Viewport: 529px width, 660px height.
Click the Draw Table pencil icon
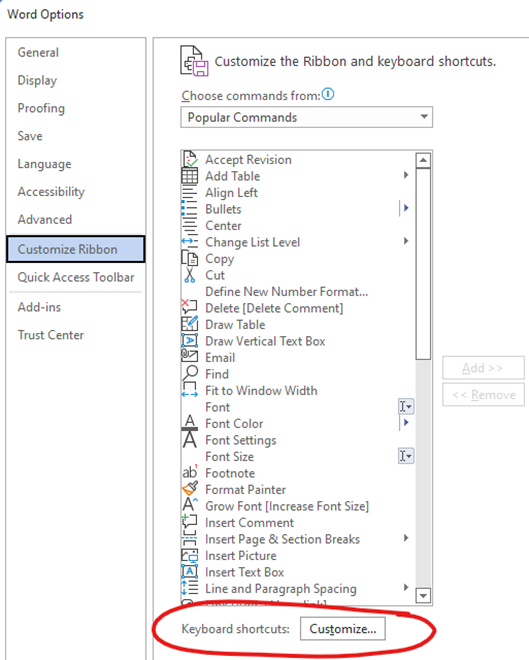tap(189, 324)
